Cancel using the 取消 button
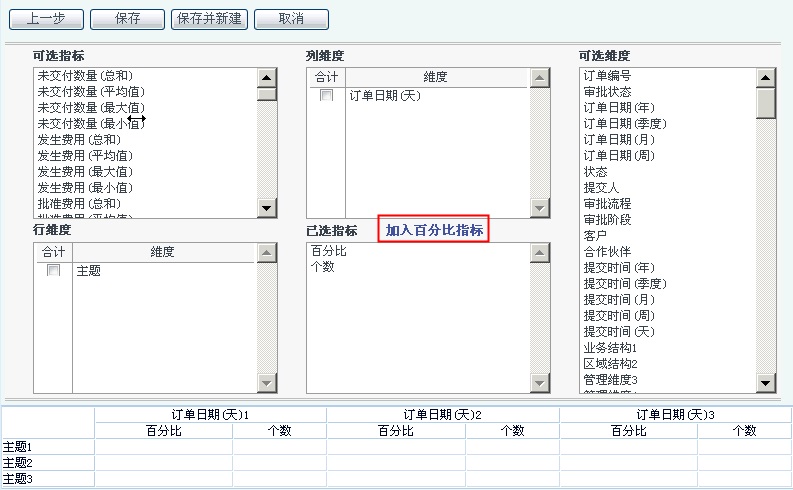 click(291, 19)
